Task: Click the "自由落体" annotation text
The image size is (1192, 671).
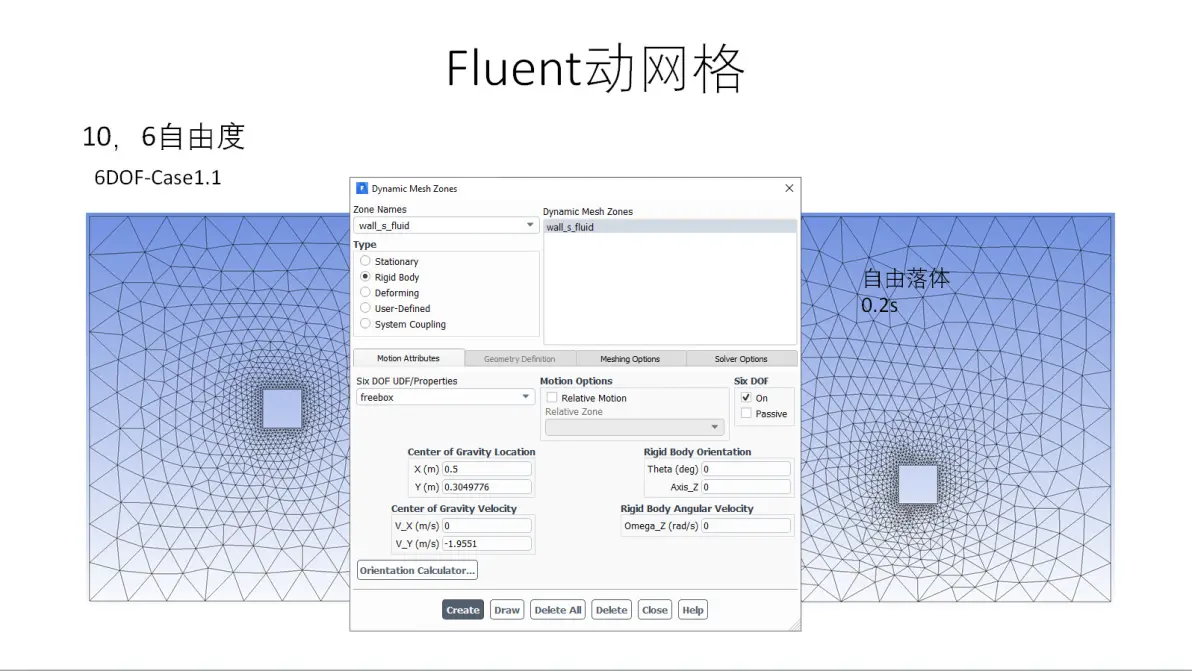Action: [x=905, y=279]
